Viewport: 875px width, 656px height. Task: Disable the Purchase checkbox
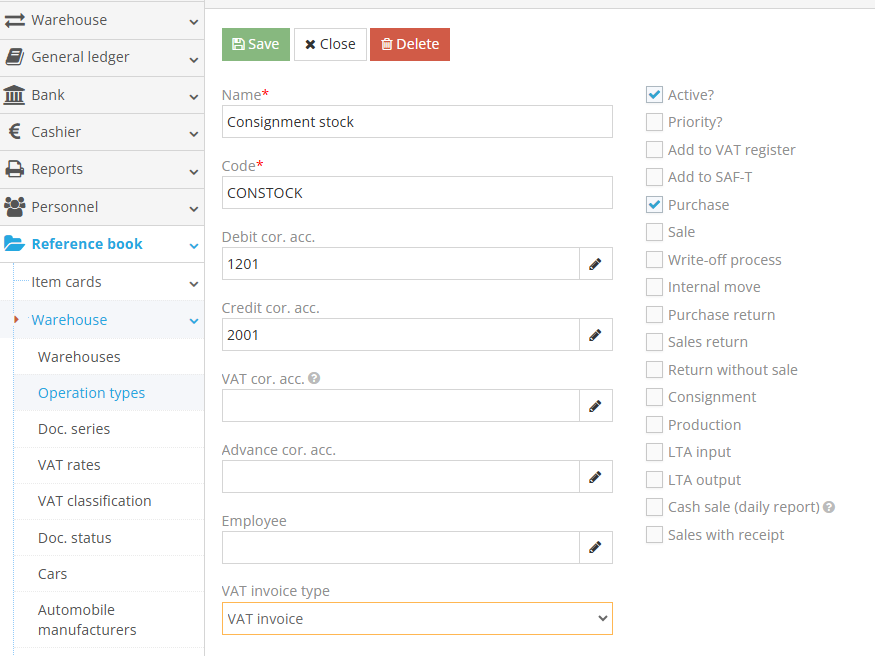(x=654, y=204)
